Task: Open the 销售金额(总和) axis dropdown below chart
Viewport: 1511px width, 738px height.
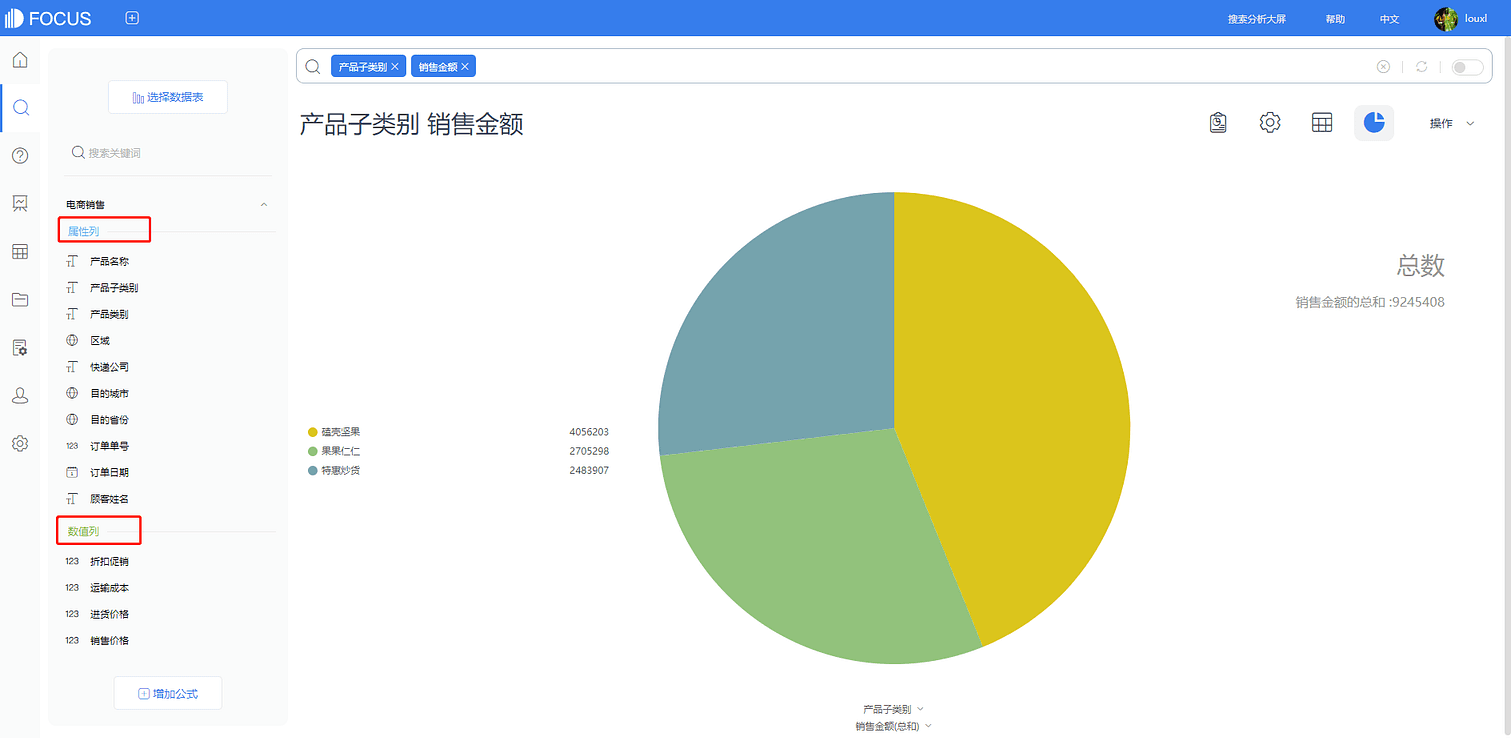Action: [x=894, y=726]
